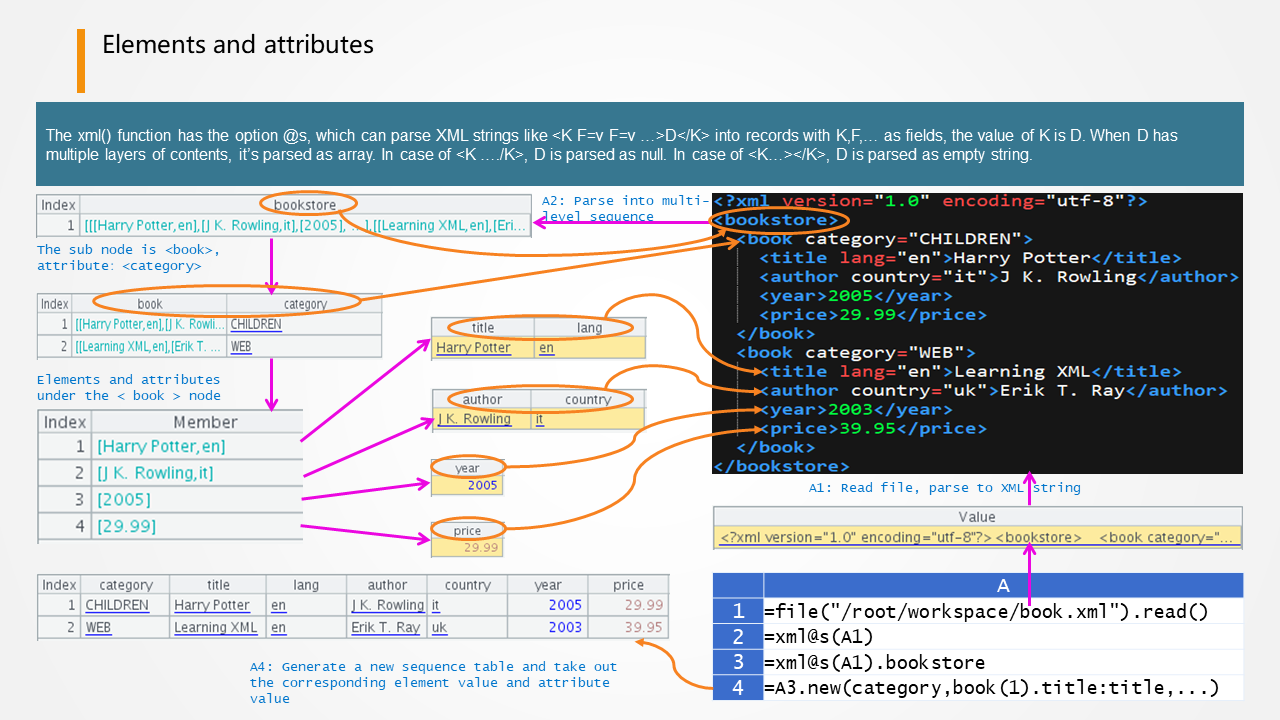Select the cell with =xml@s(A1).bookstore formula
Image resolution: width=1280 pixels, height=720 pixels.
pos(874,662)
